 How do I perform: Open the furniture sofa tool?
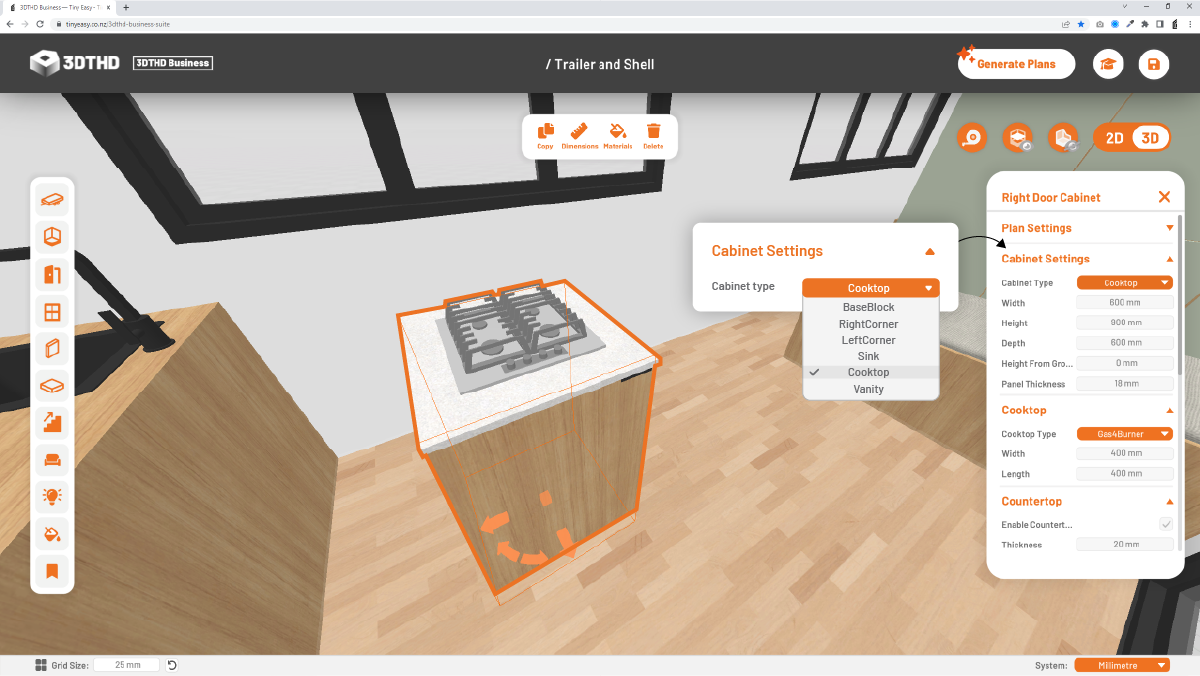point(52,460)
